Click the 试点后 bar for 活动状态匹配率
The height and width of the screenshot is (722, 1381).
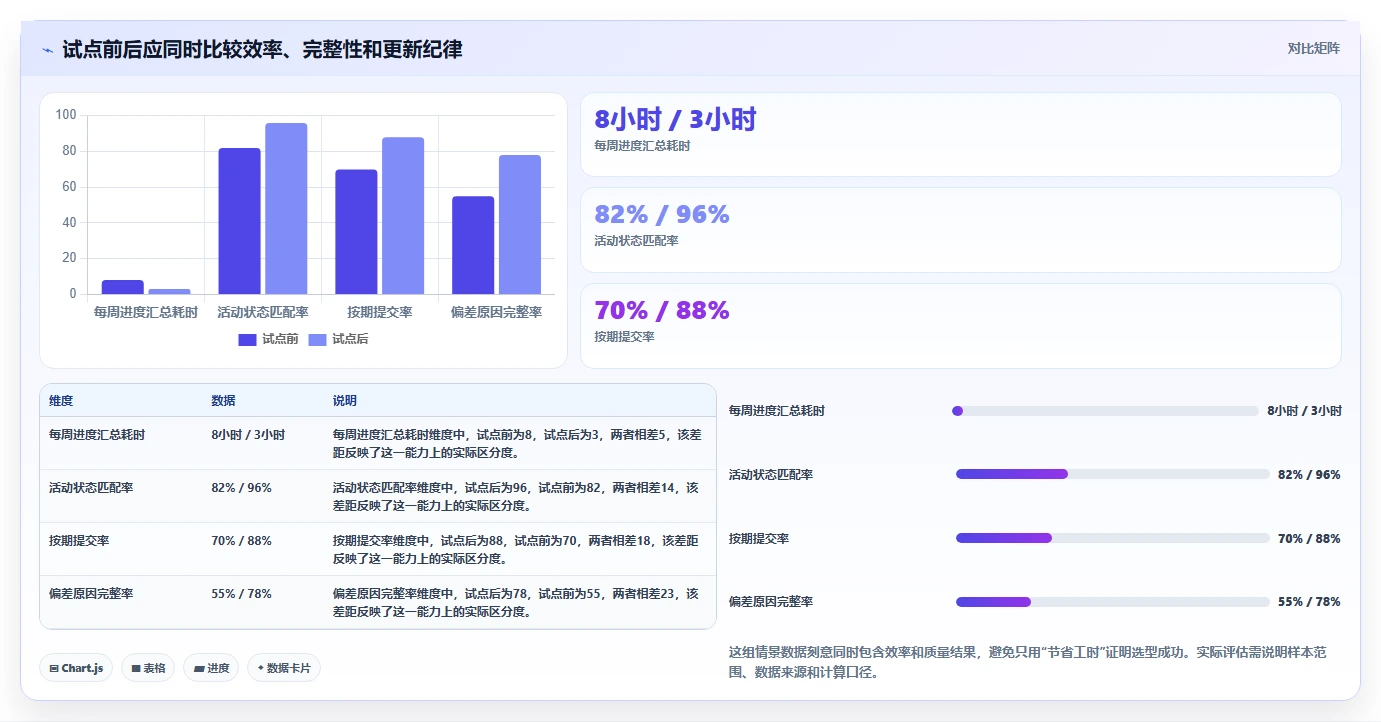[x=286, y=208]
